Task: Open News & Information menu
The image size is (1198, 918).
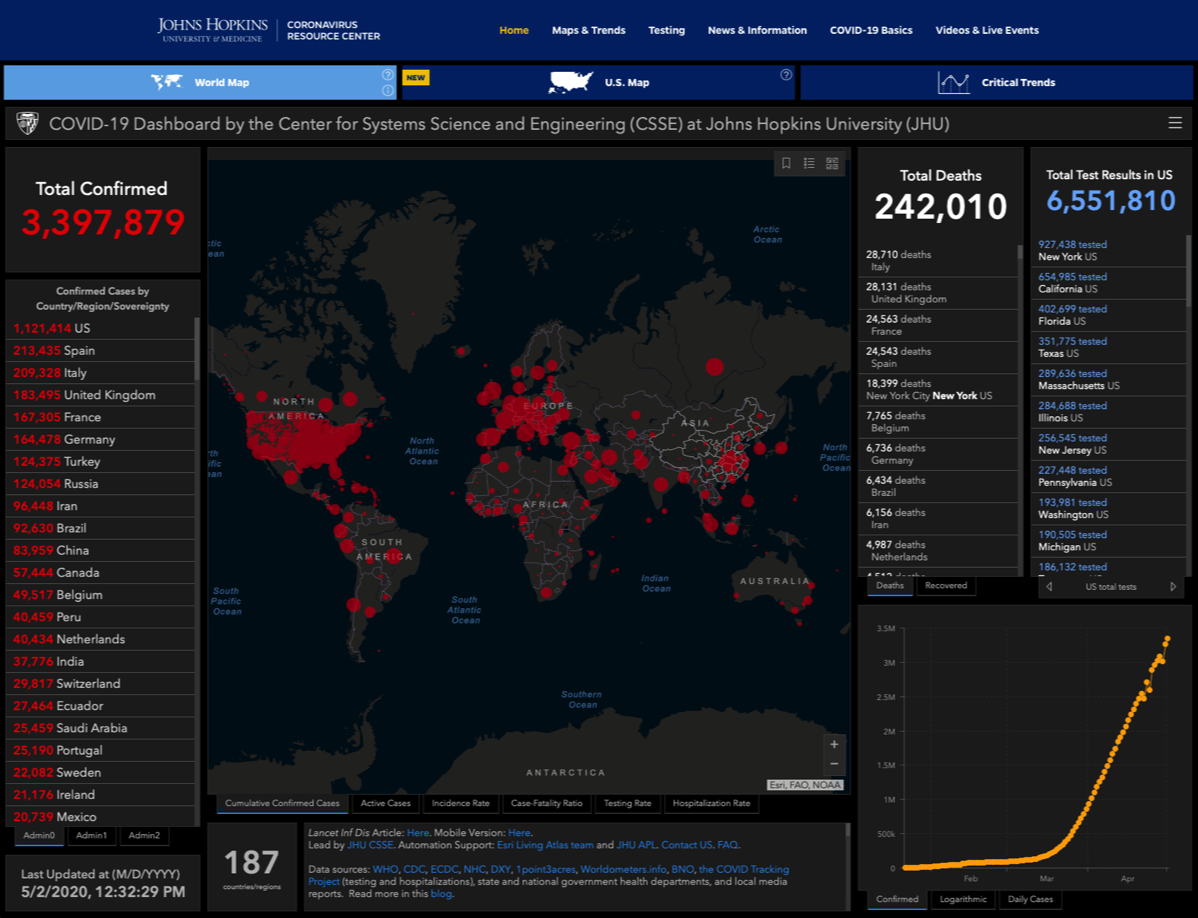Action: 757,31
